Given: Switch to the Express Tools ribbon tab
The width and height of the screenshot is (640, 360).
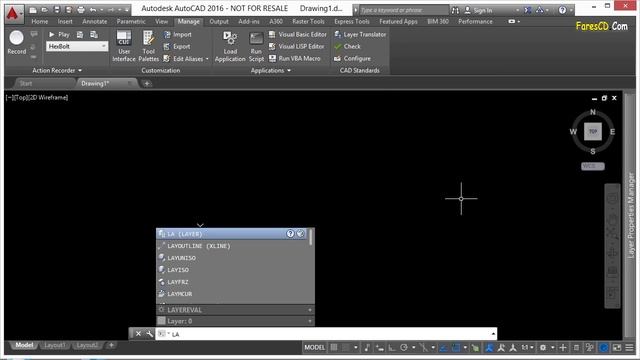Looking at the screenshot, I should 352,21.
